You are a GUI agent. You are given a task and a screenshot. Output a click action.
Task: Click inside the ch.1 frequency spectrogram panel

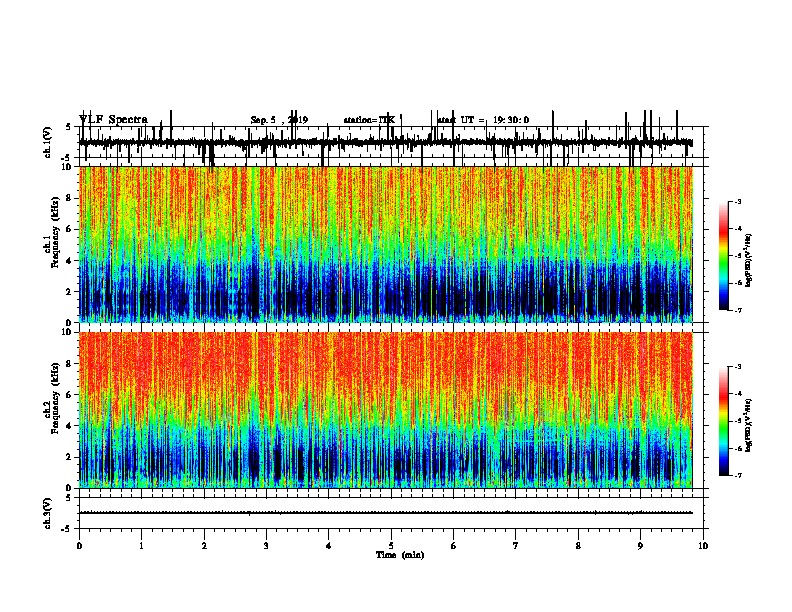pos(386,244)
